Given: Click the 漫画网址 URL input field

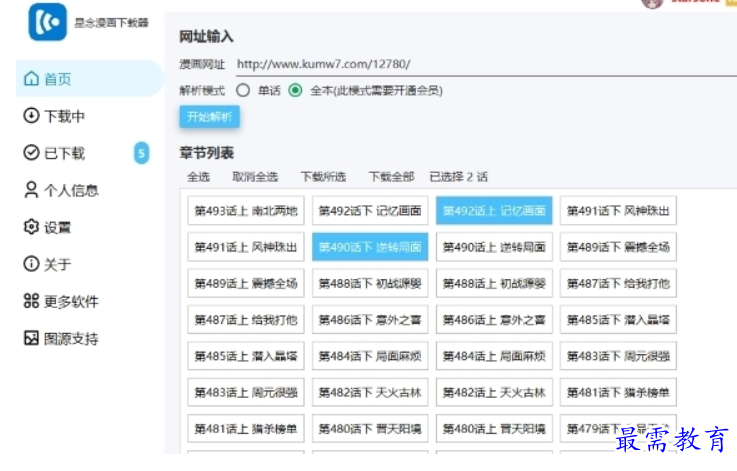Looking at the screenshot, I should (486, 64).
